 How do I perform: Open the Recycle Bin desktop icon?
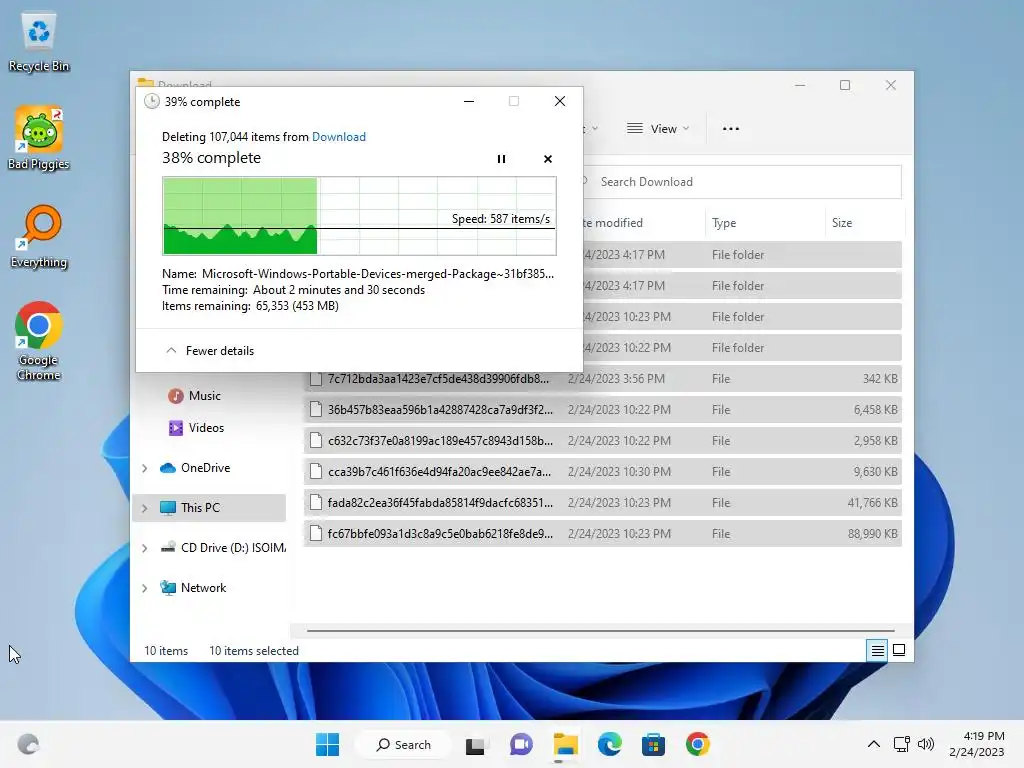coord(39,42)
